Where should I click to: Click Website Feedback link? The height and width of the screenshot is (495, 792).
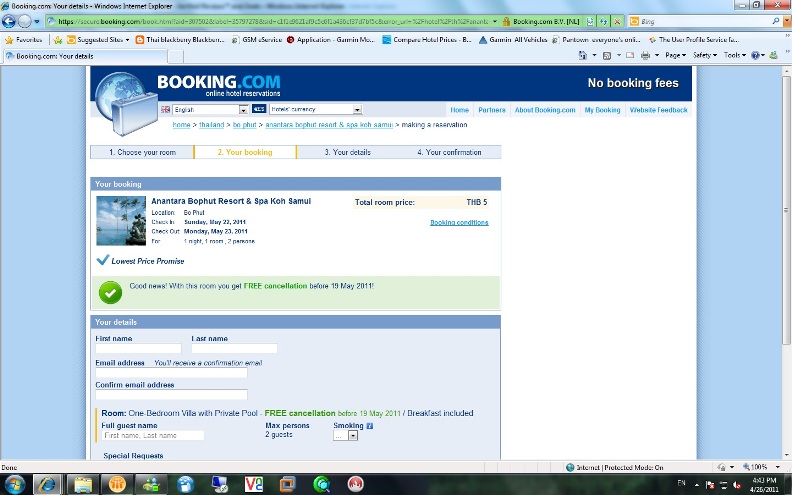(x=658, y=110)
